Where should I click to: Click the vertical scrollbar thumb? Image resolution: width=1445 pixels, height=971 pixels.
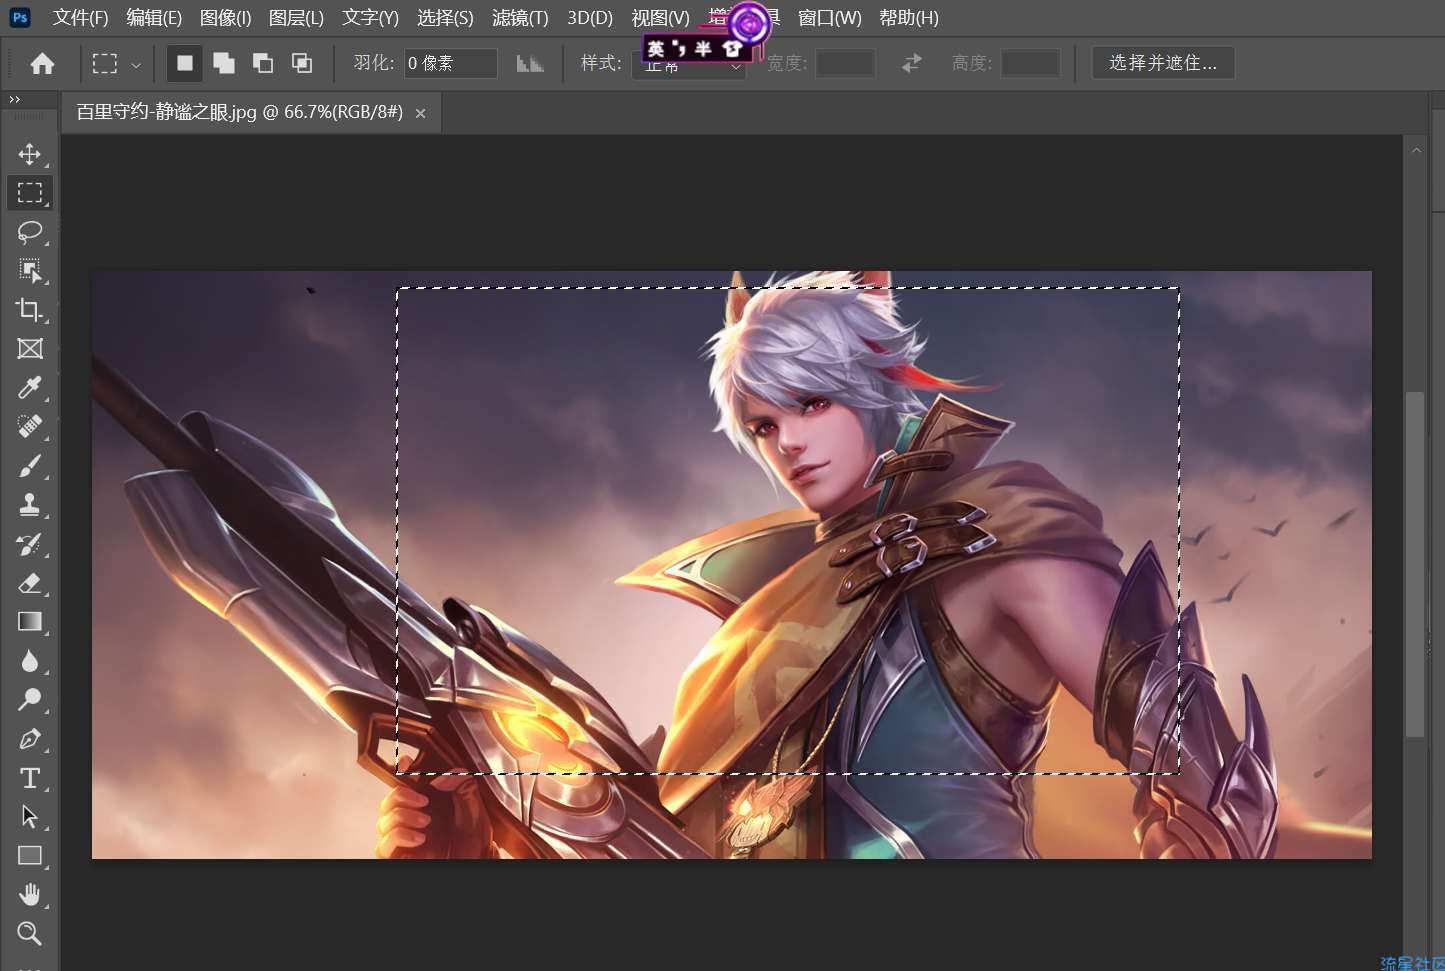click(x=1414, y=565)
